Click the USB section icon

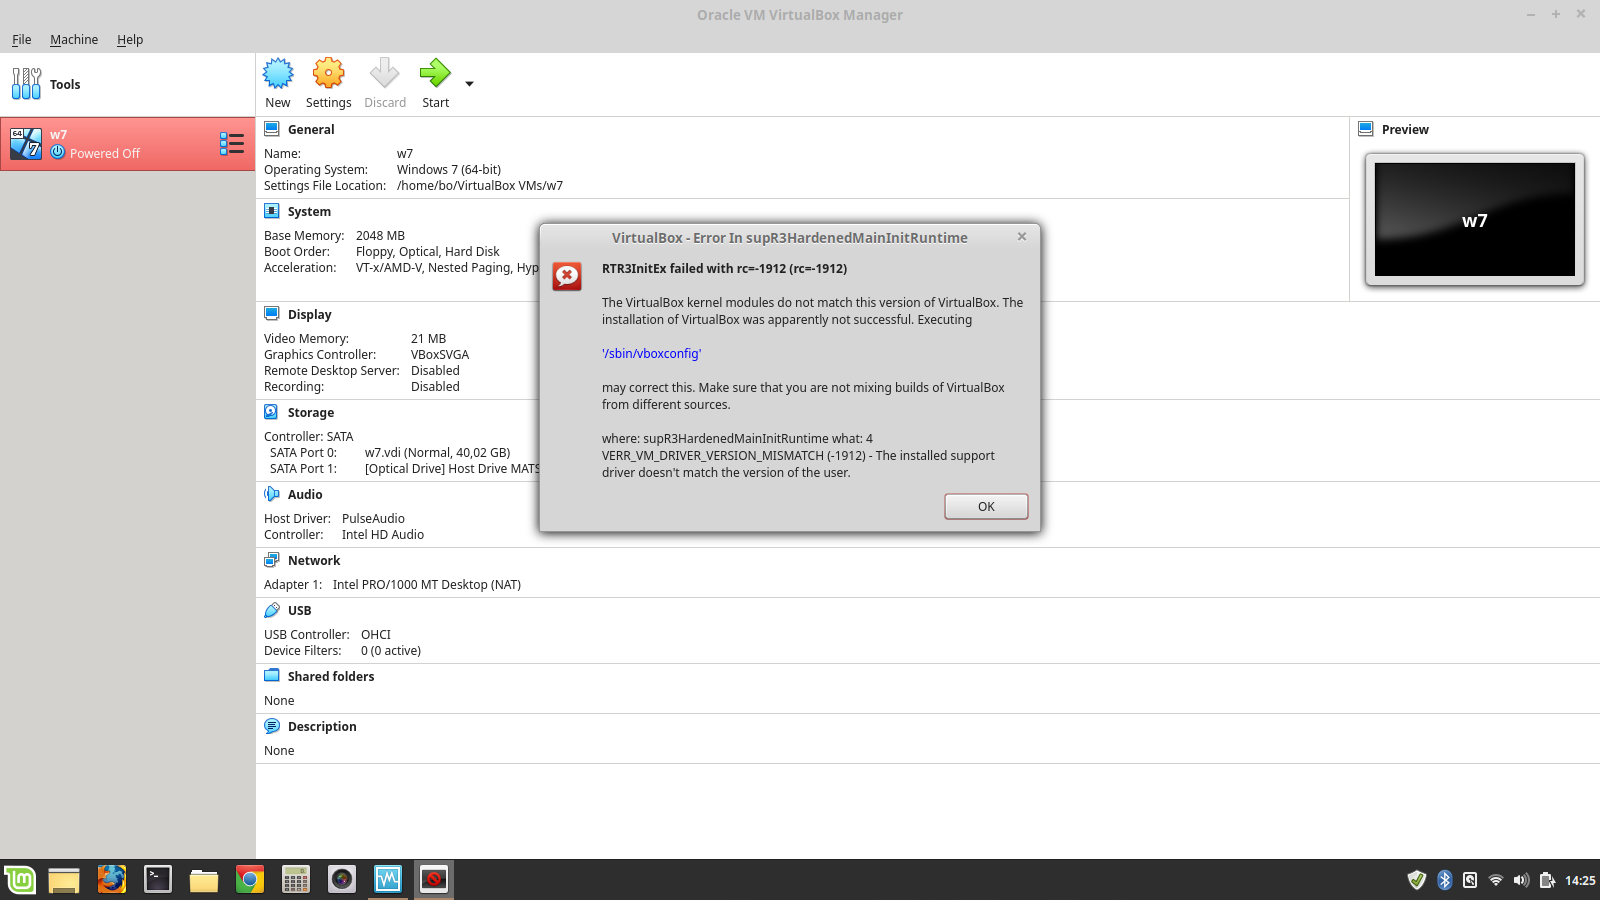pyautogui.click(x=271, y=610)
